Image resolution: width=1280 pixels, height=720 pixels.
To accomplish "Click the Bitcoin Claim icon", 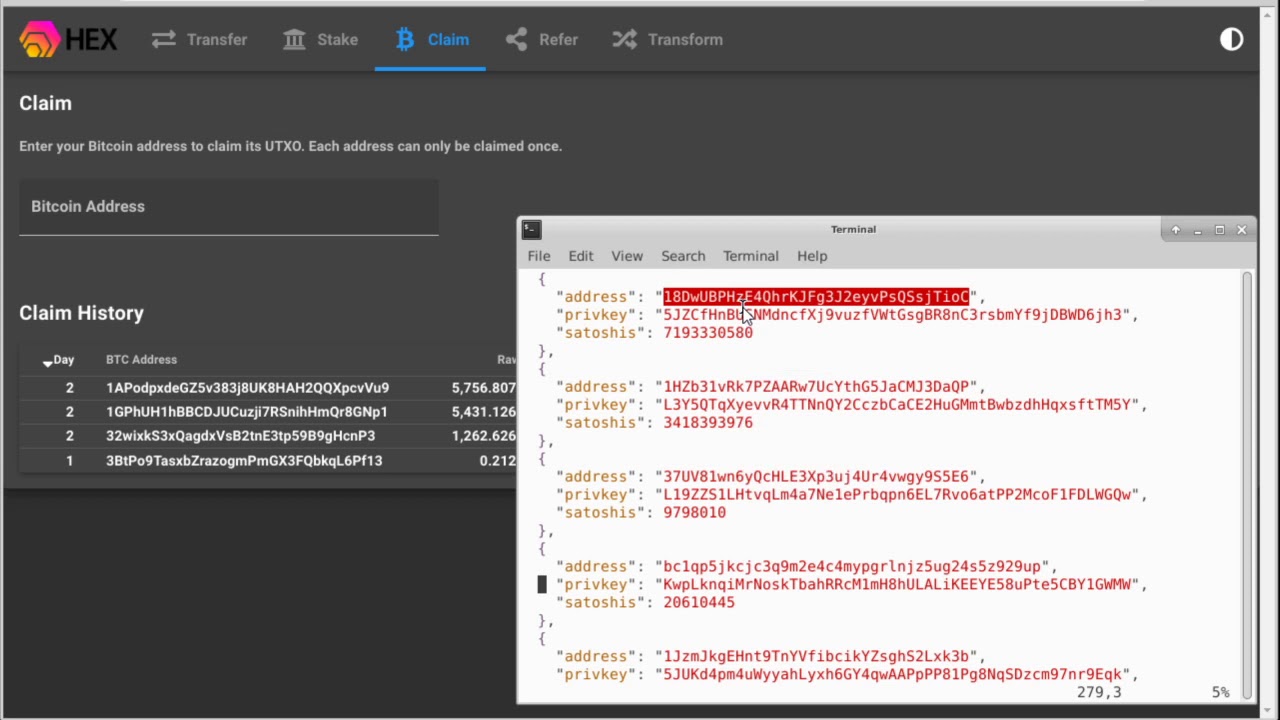I will (404, 40).
